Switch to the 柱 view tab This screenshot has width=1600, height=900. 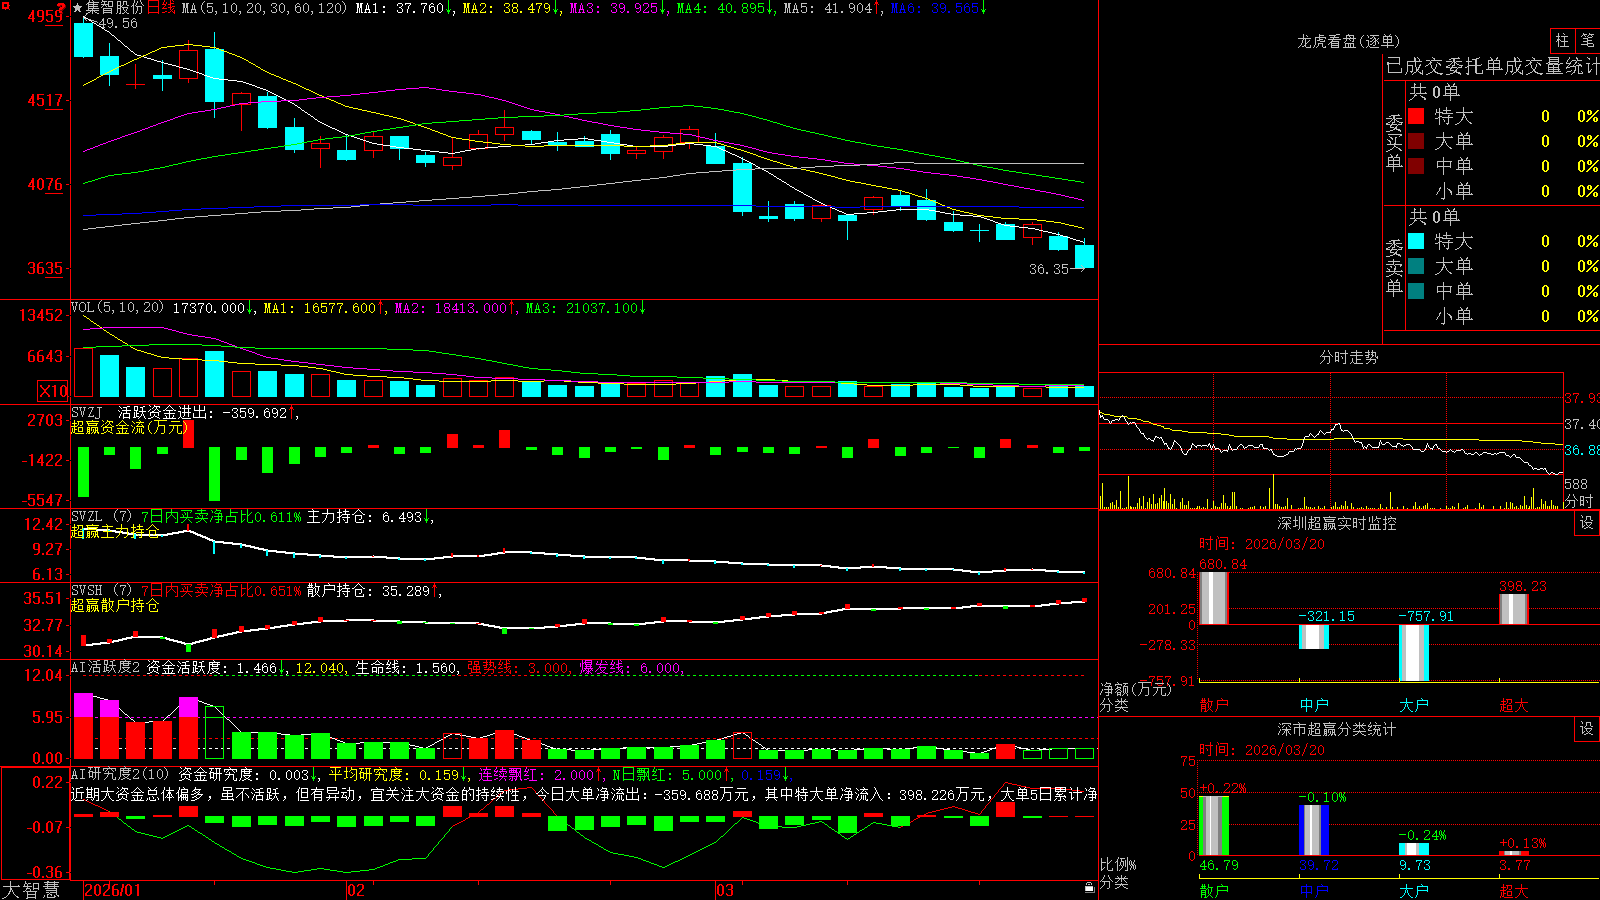[1562, 40]
